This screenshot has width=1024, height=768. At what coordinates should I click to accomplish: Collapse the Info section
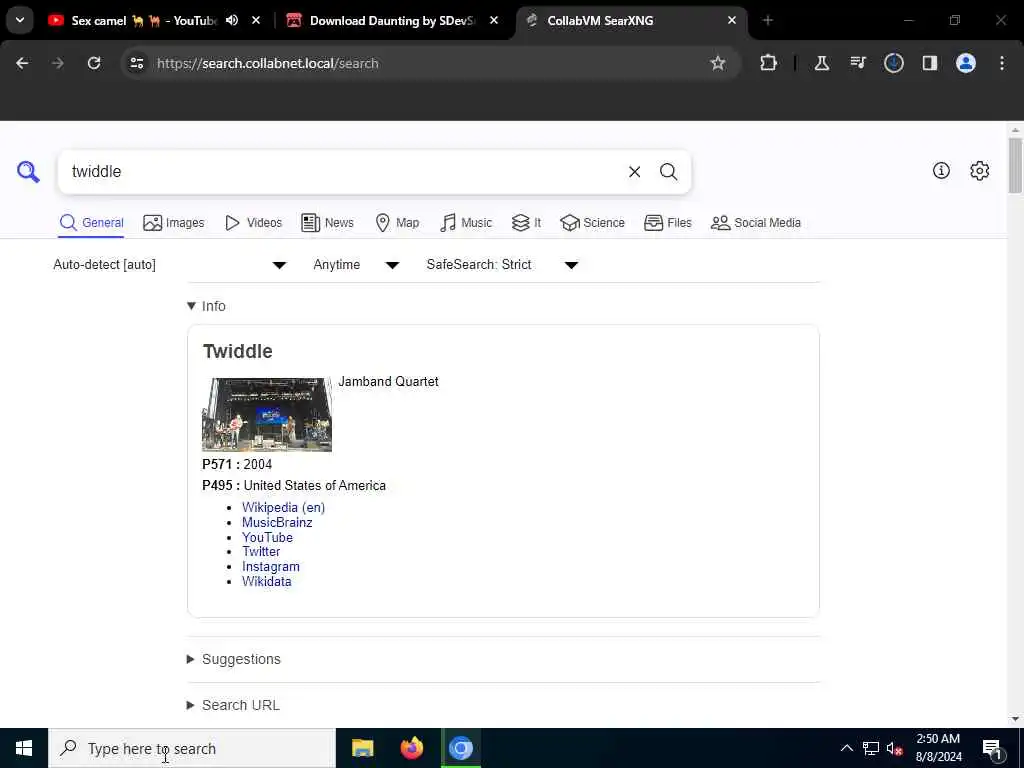point(206,306)
